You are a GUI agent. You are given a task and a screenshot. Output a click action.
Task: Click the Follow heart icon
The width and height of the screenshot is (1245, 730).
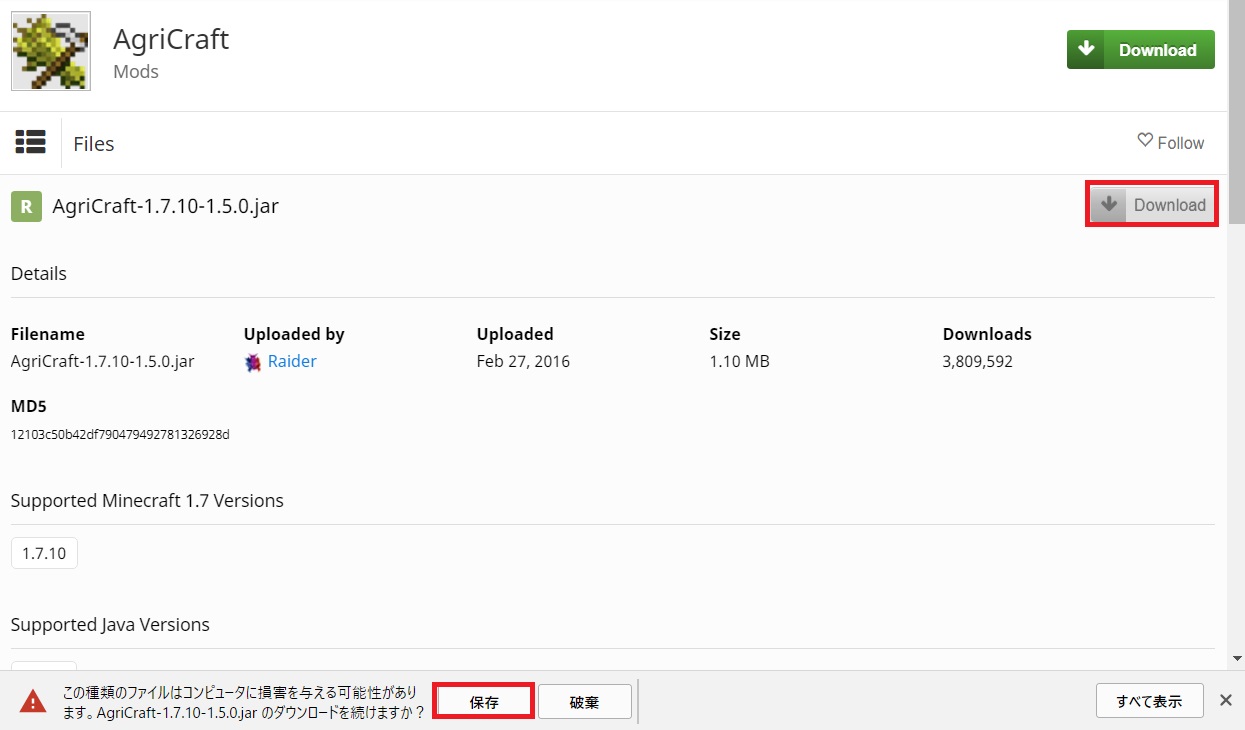tap(1145, 141)
